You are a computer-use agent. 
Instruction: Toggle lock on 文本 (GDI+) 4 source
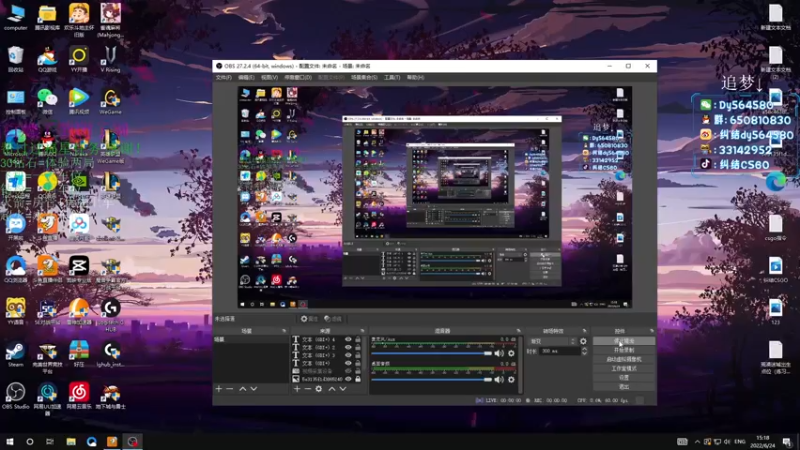pos(358,339)
